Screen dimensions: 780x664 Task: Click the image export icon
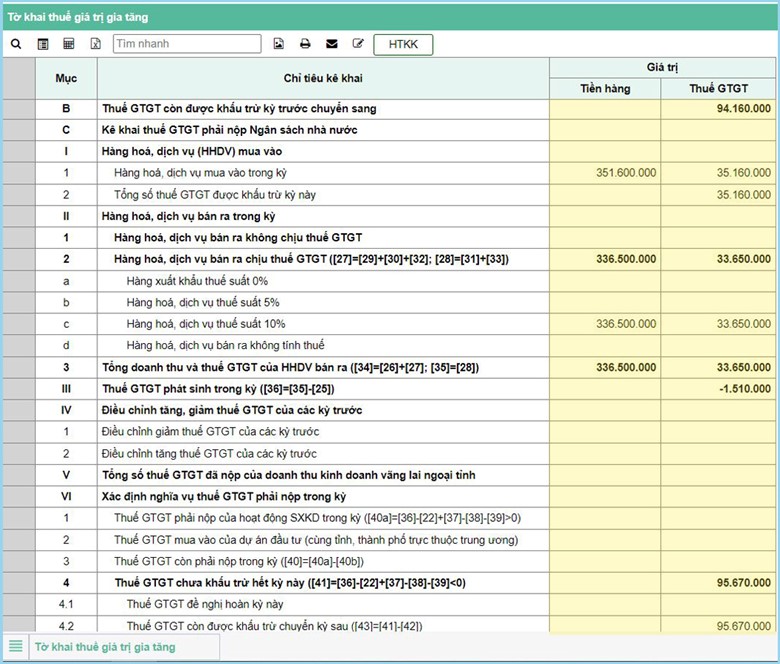click(x=279, y=44)
